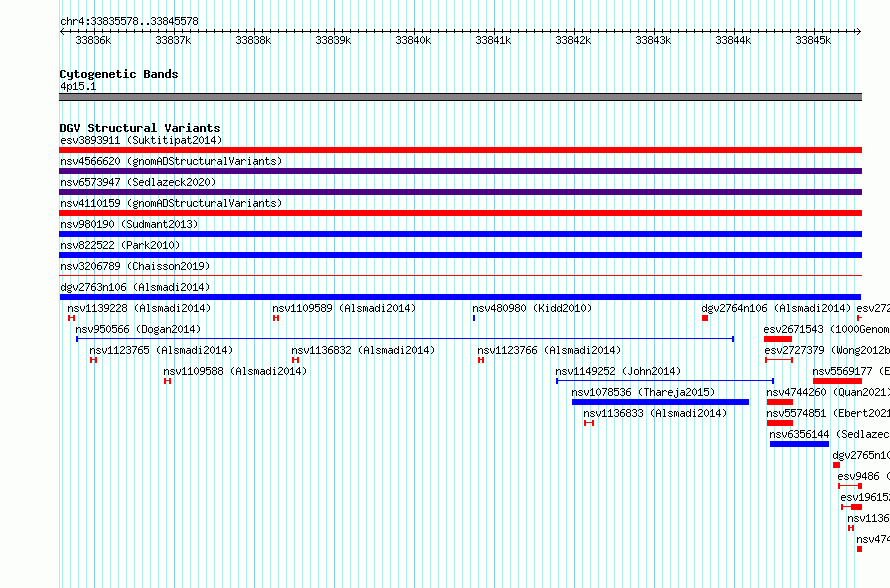Select the red marker under nsv1123766

pos(481,360)
